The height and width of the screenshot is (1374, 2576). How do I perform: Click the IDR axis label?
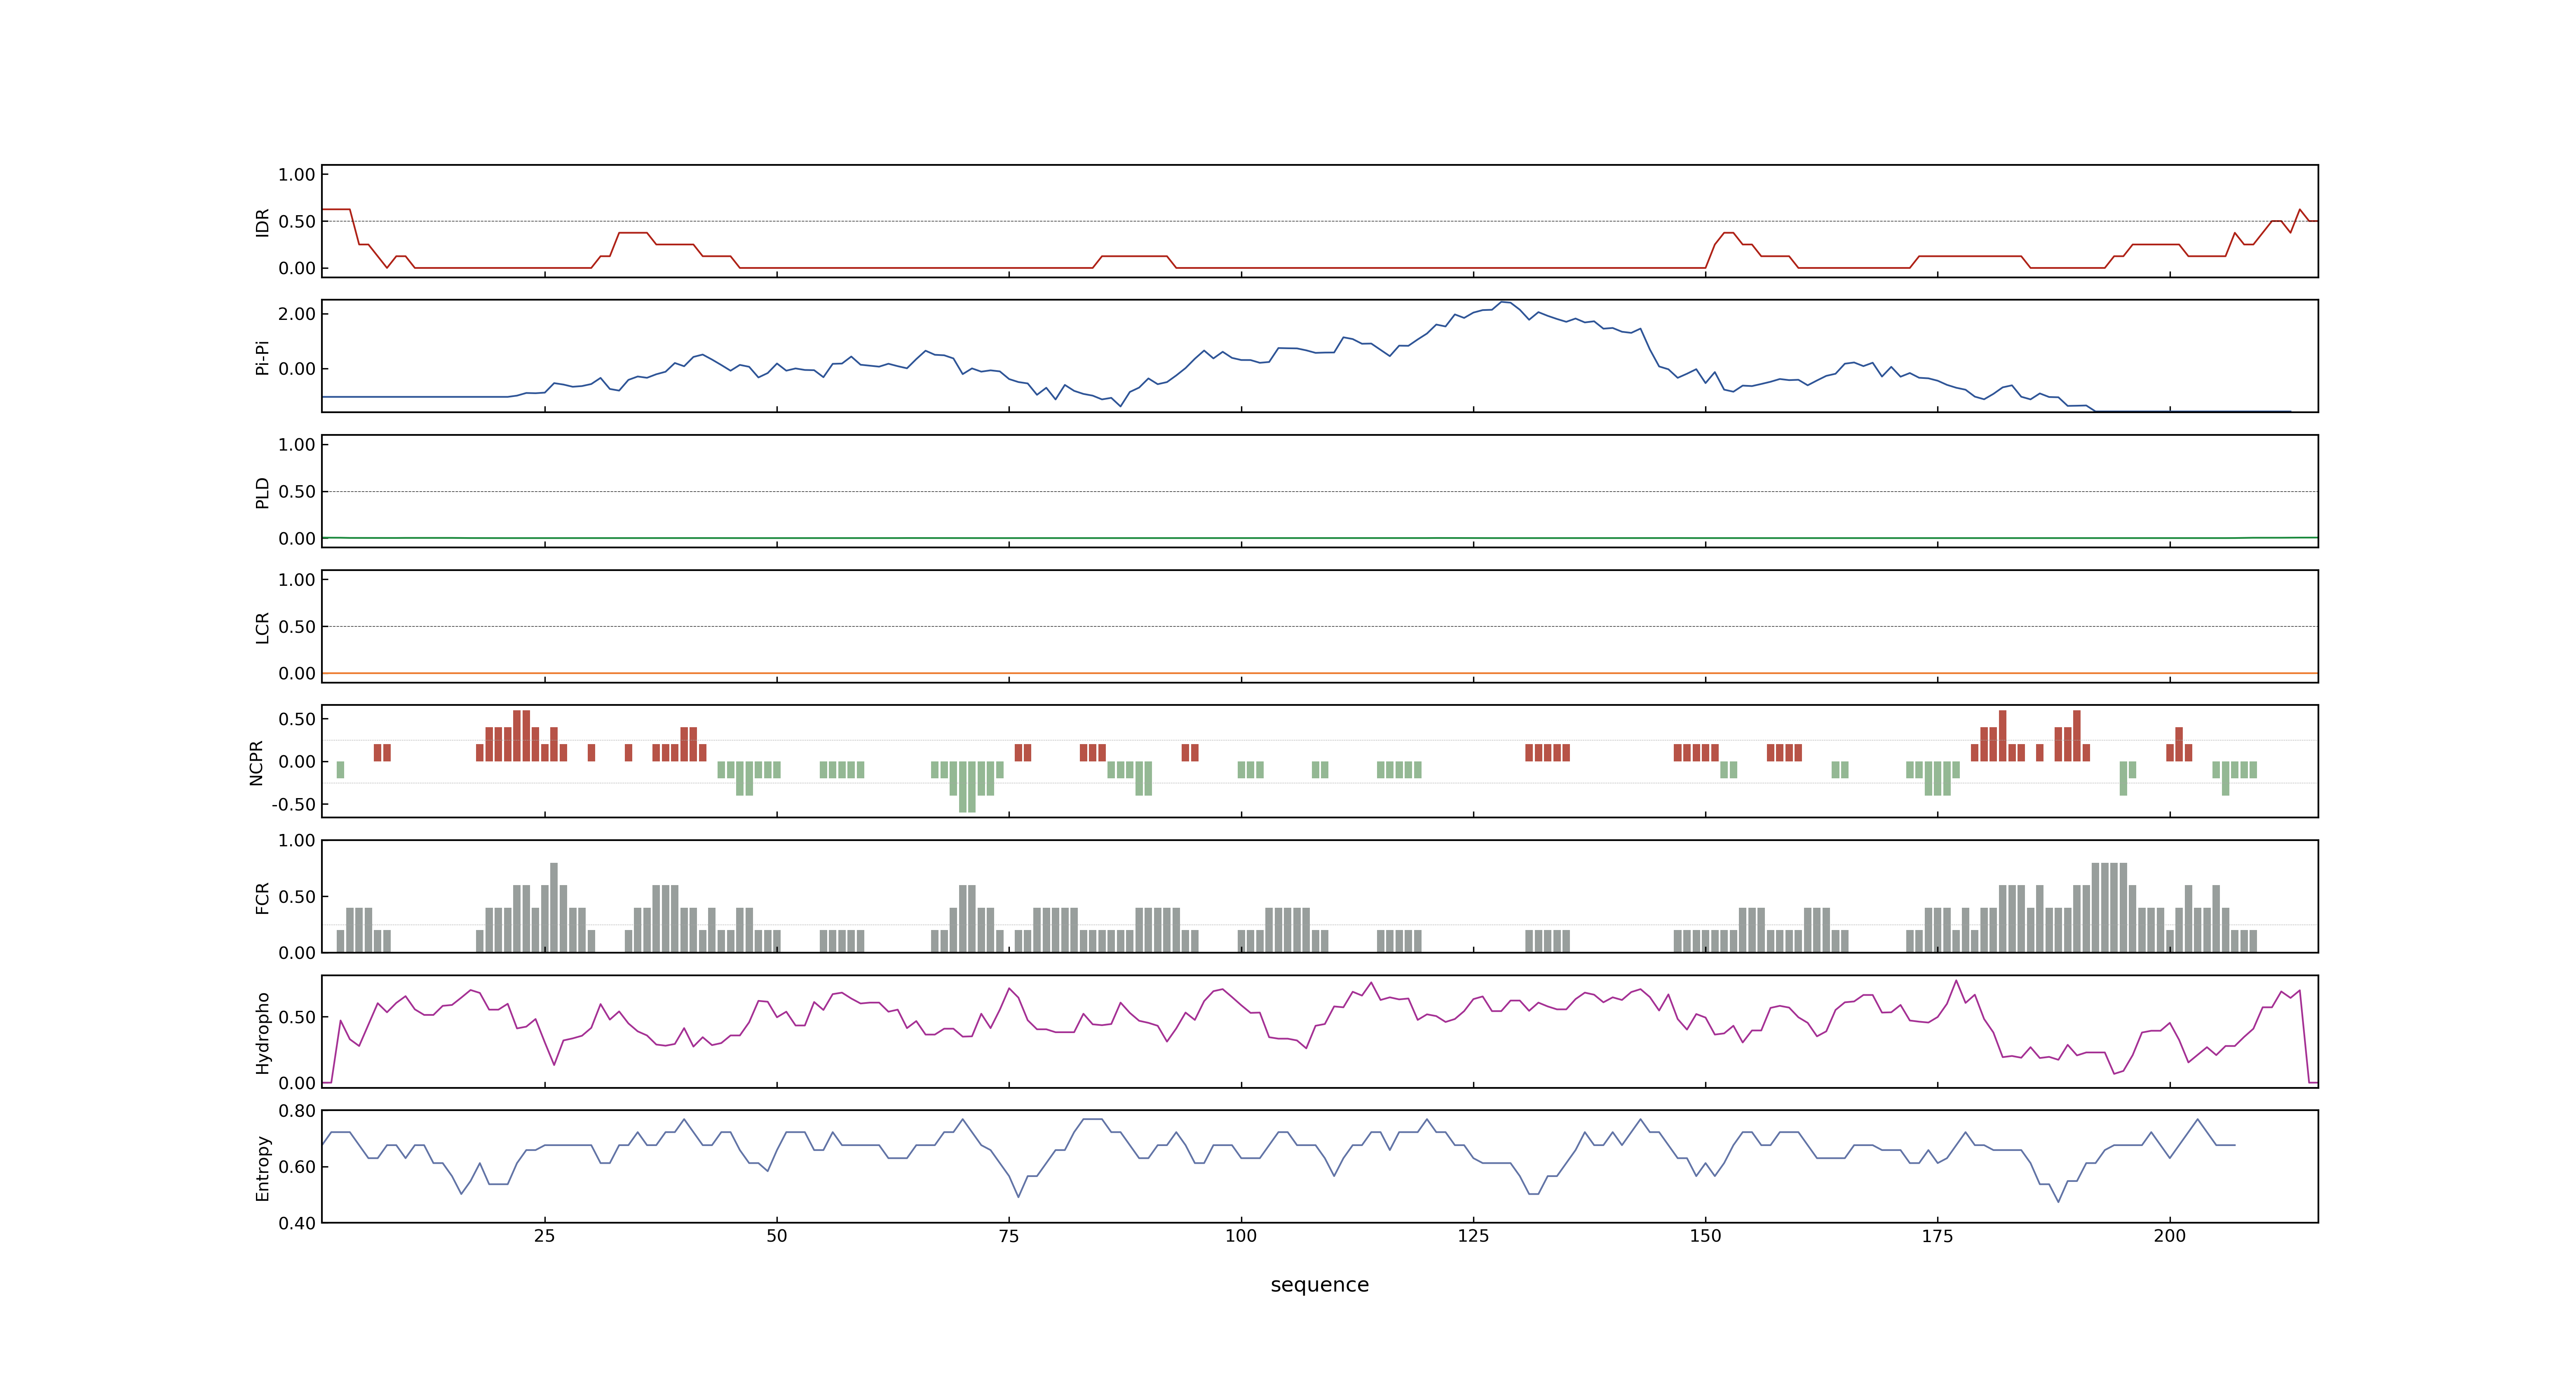(x=262, y=222)
